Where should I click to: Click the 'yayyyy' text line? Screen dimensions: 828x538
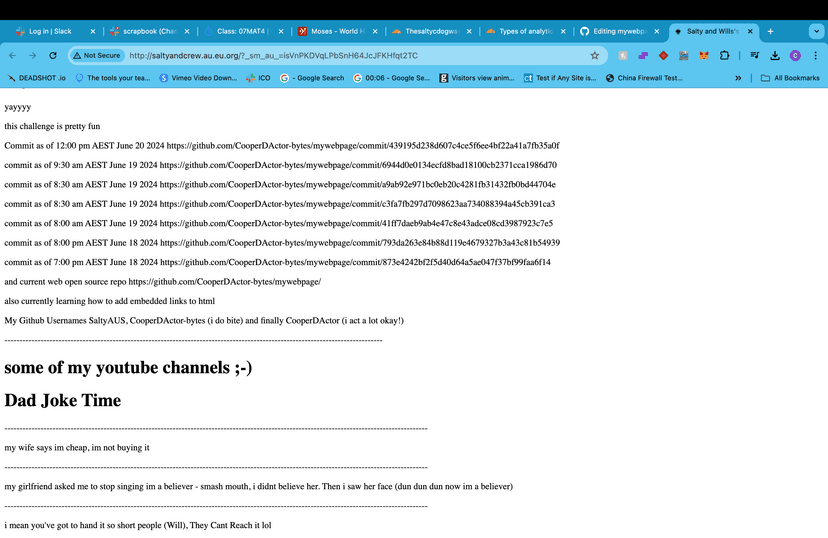[17, 107]
